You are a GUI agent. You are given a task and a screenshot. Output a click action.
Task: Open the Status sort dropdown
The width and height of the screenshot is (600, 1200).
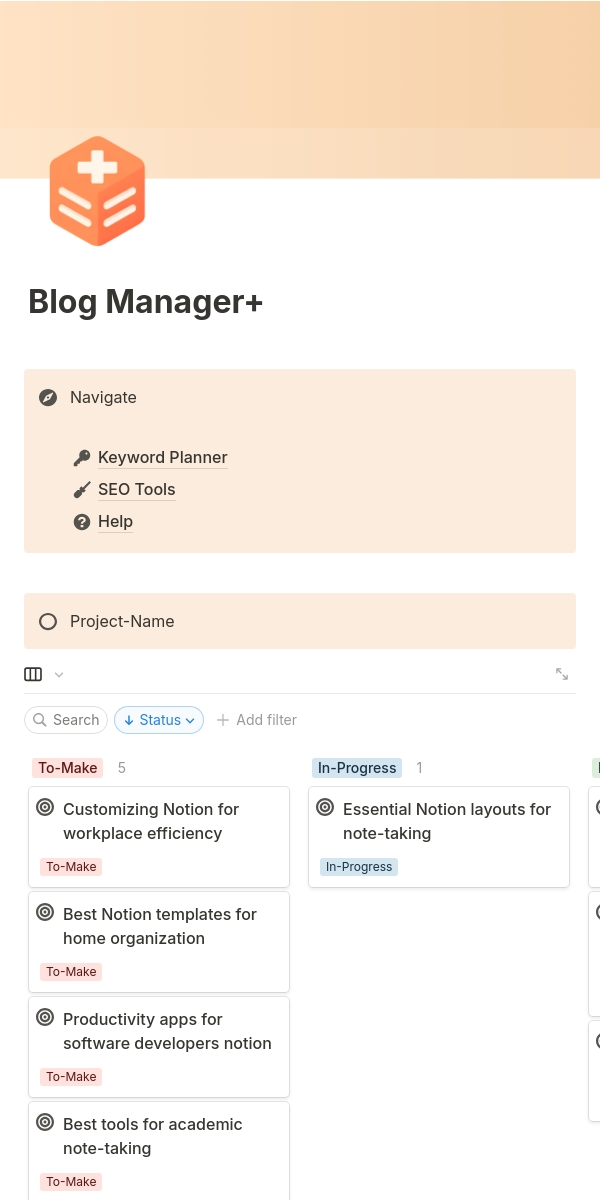click(159, 720)
